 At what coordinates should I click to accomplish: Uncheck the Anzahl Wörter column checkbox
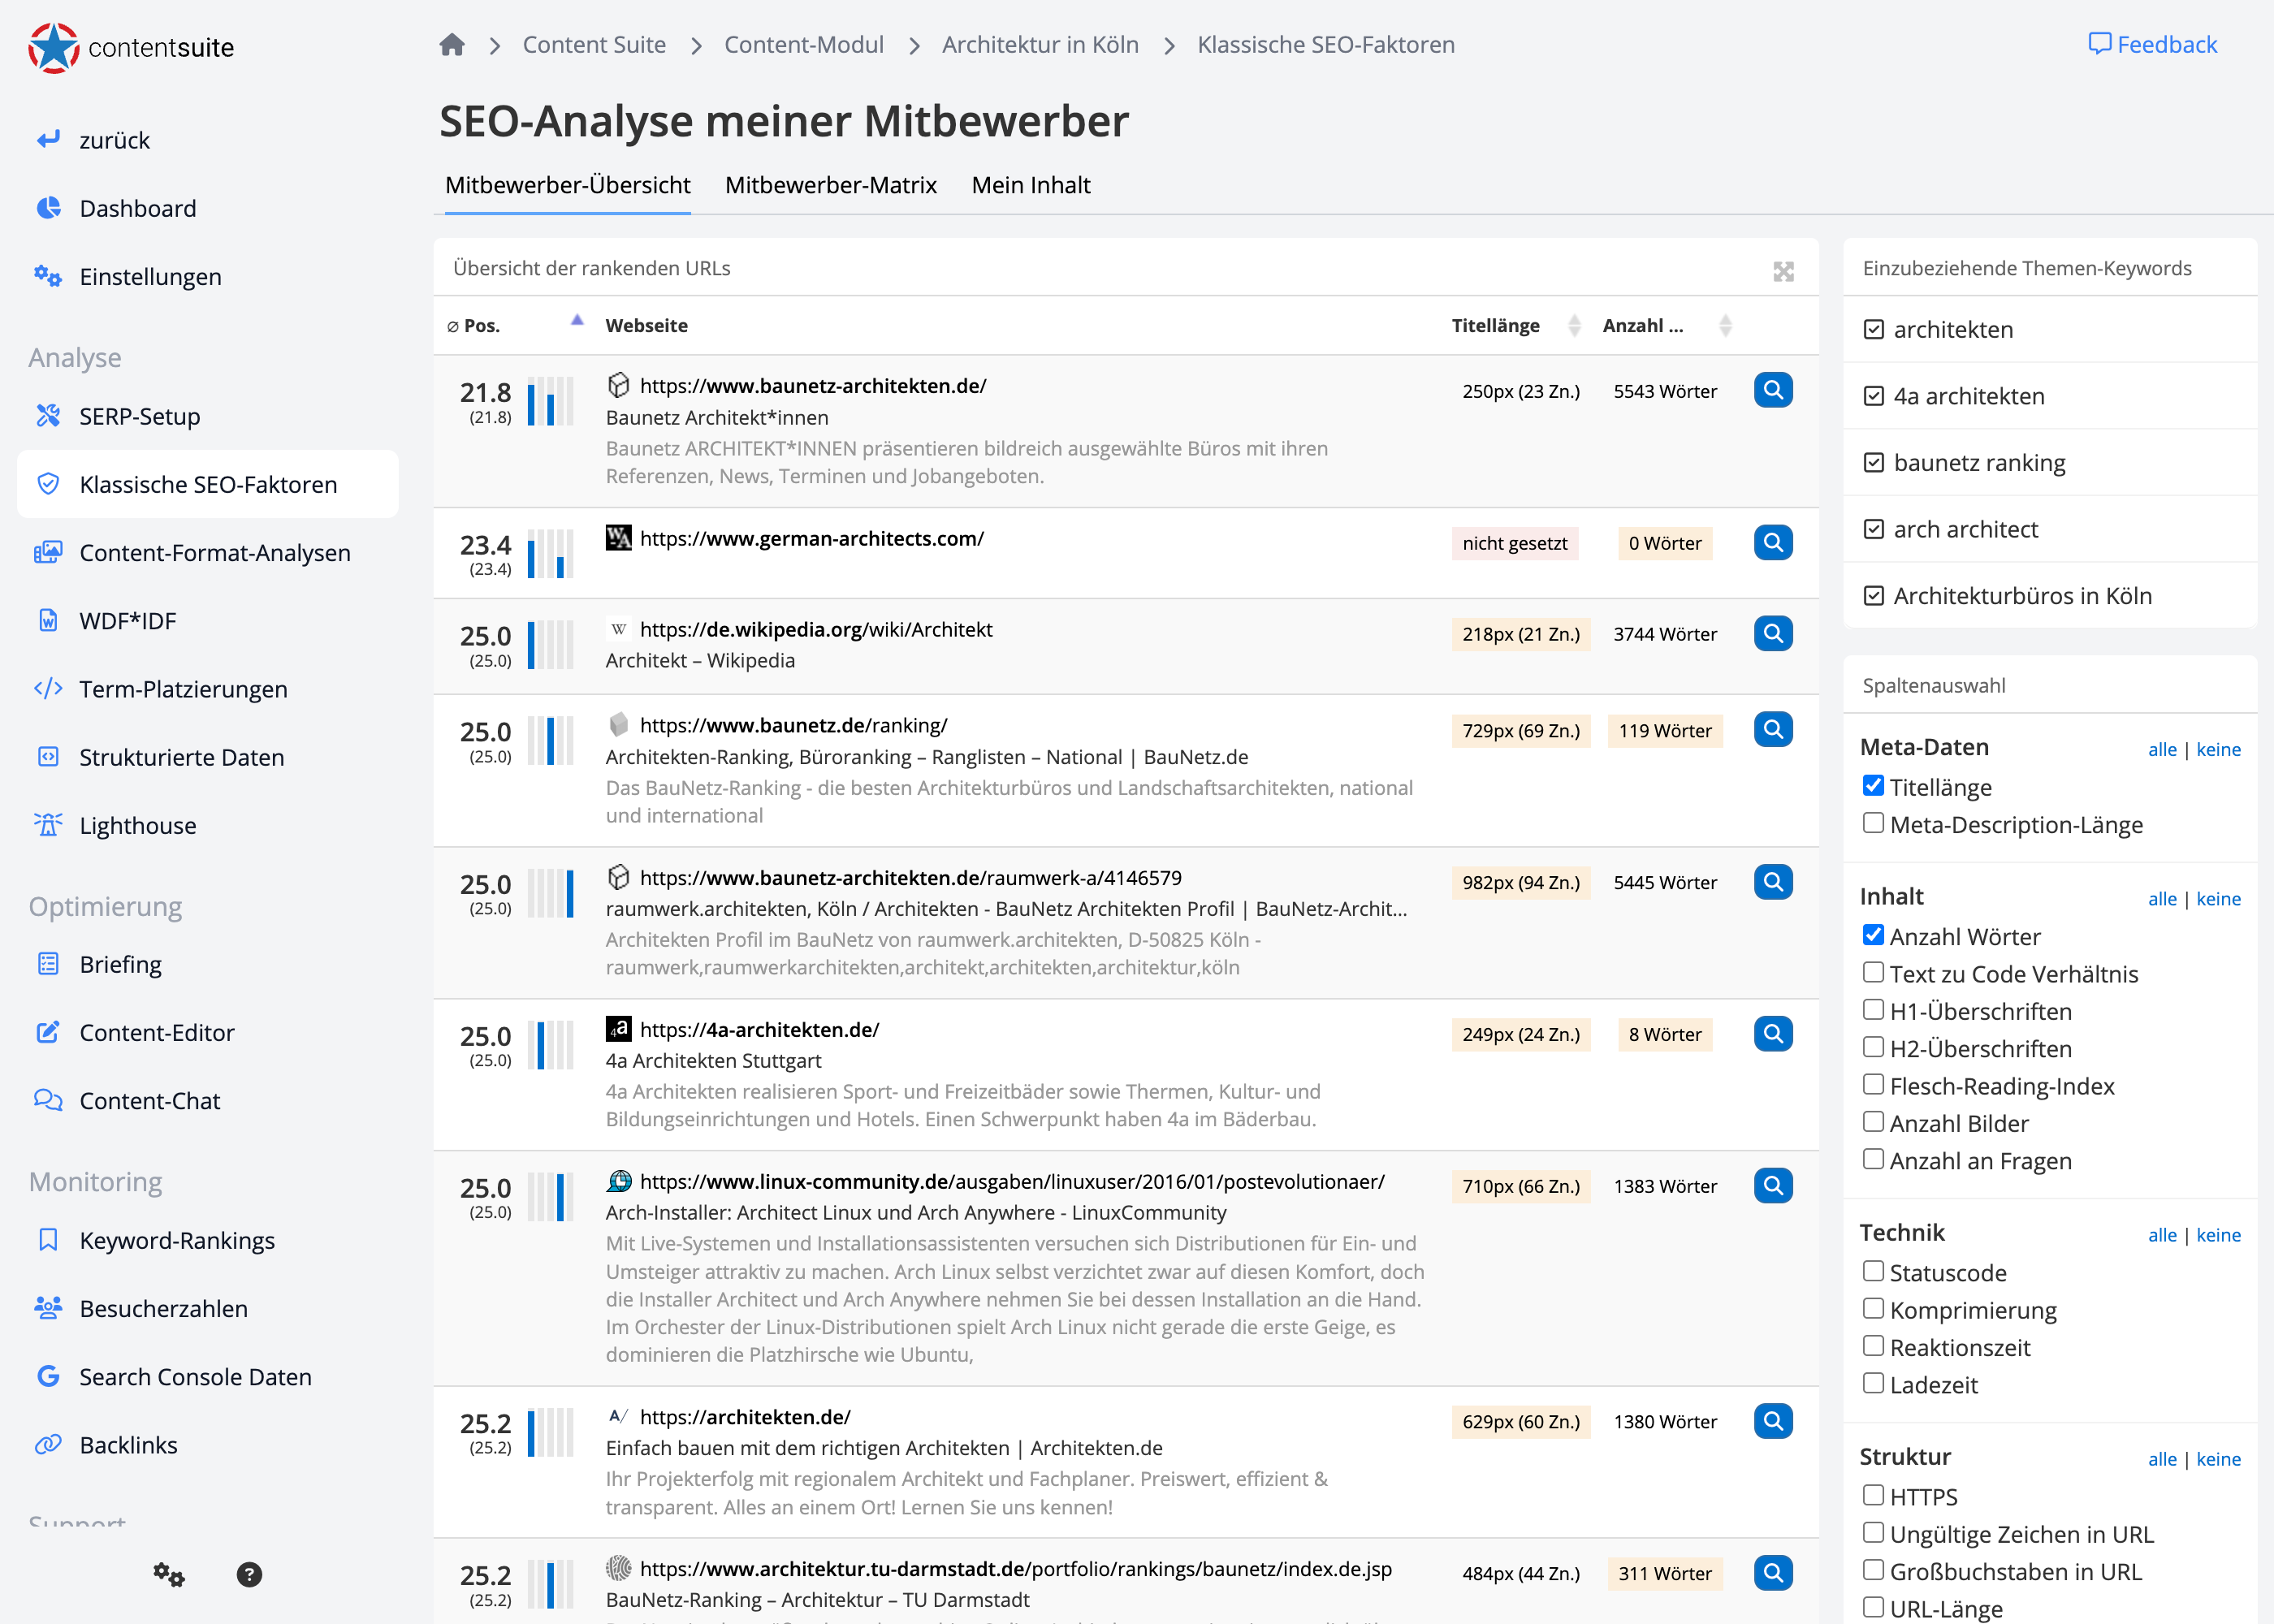coord(1873,935)
